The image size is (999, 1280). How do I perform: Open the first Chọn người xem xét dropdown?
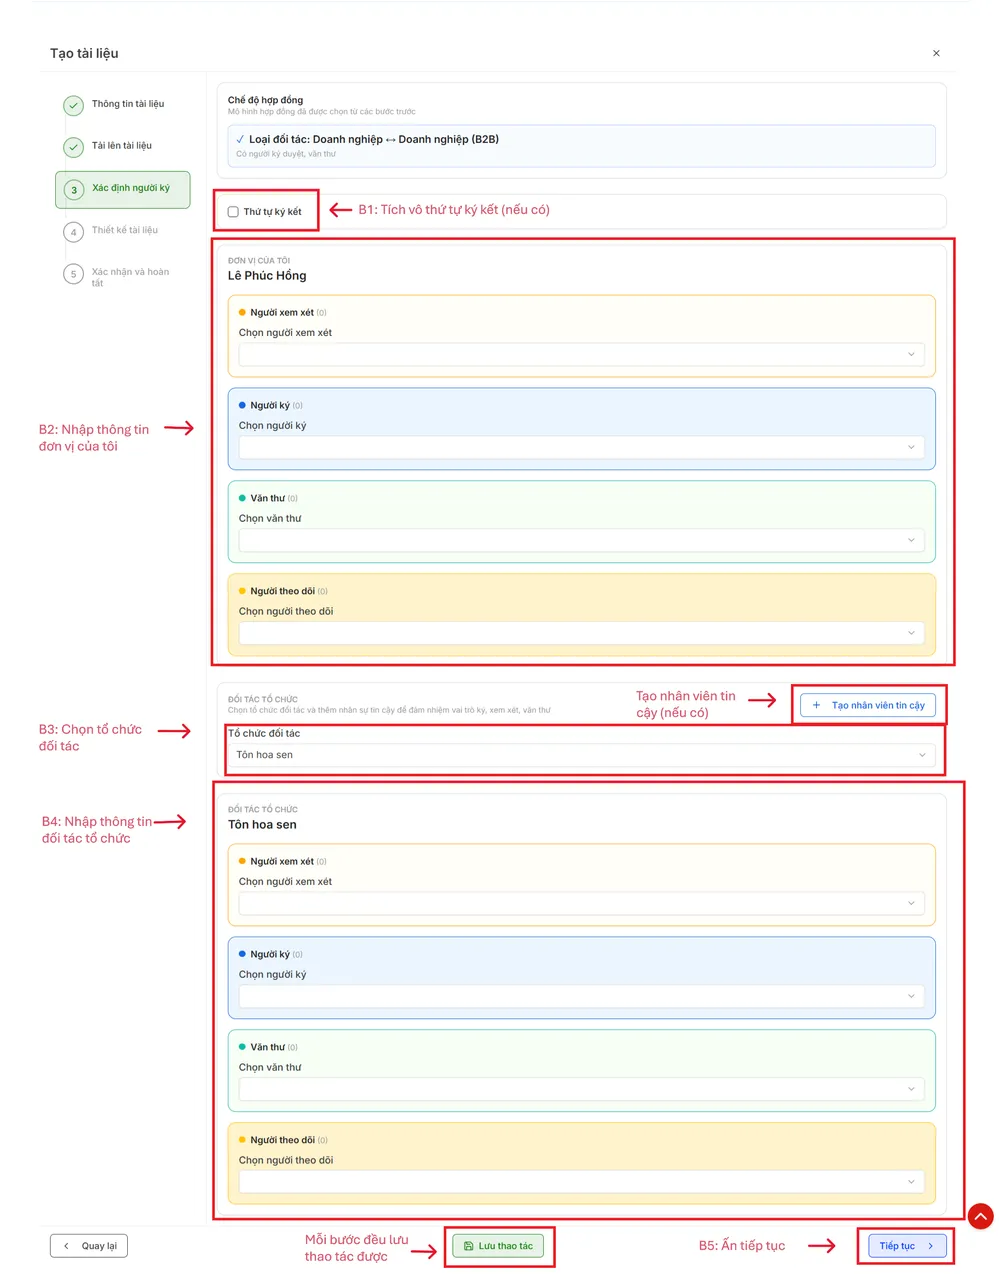tap(581, 354)
